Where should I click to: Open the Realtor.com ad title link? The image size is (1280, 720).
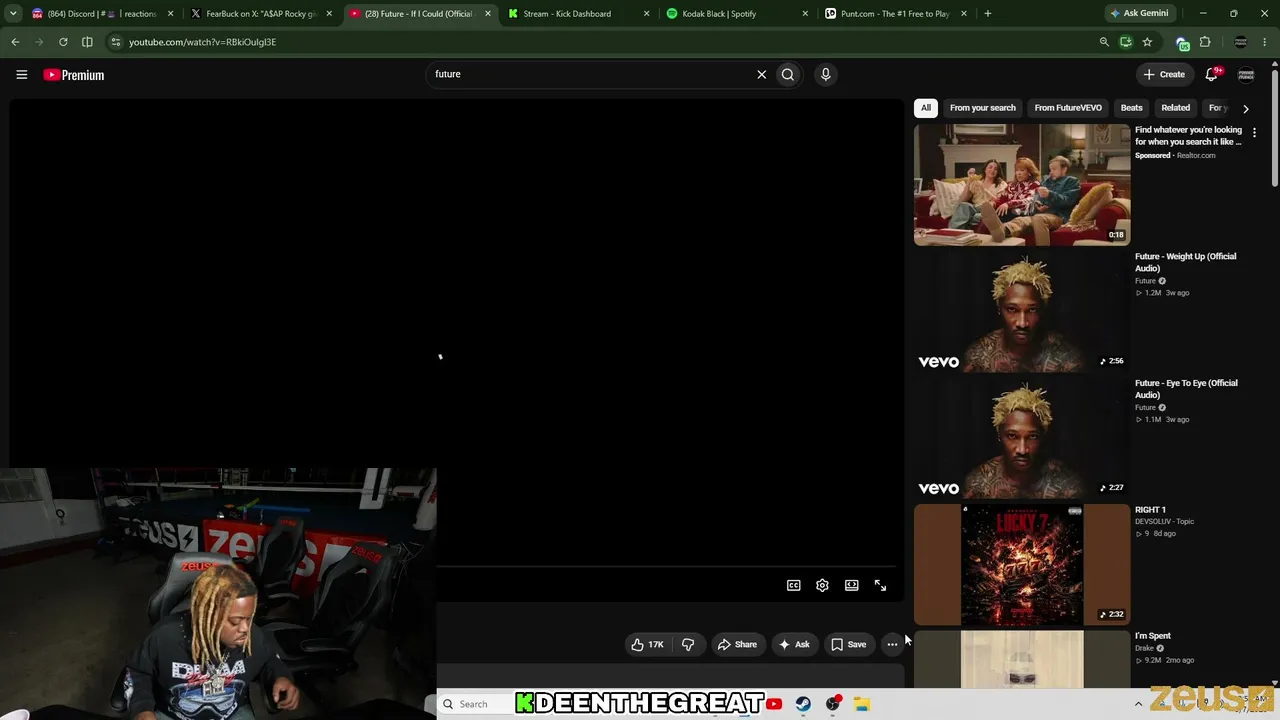click(x=1188, y=135)
